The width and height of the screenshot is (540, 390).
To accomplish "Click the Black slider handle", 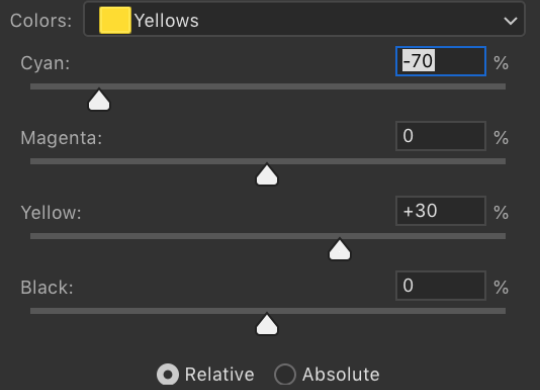I will pyautogui.click(x=267, y=325).
